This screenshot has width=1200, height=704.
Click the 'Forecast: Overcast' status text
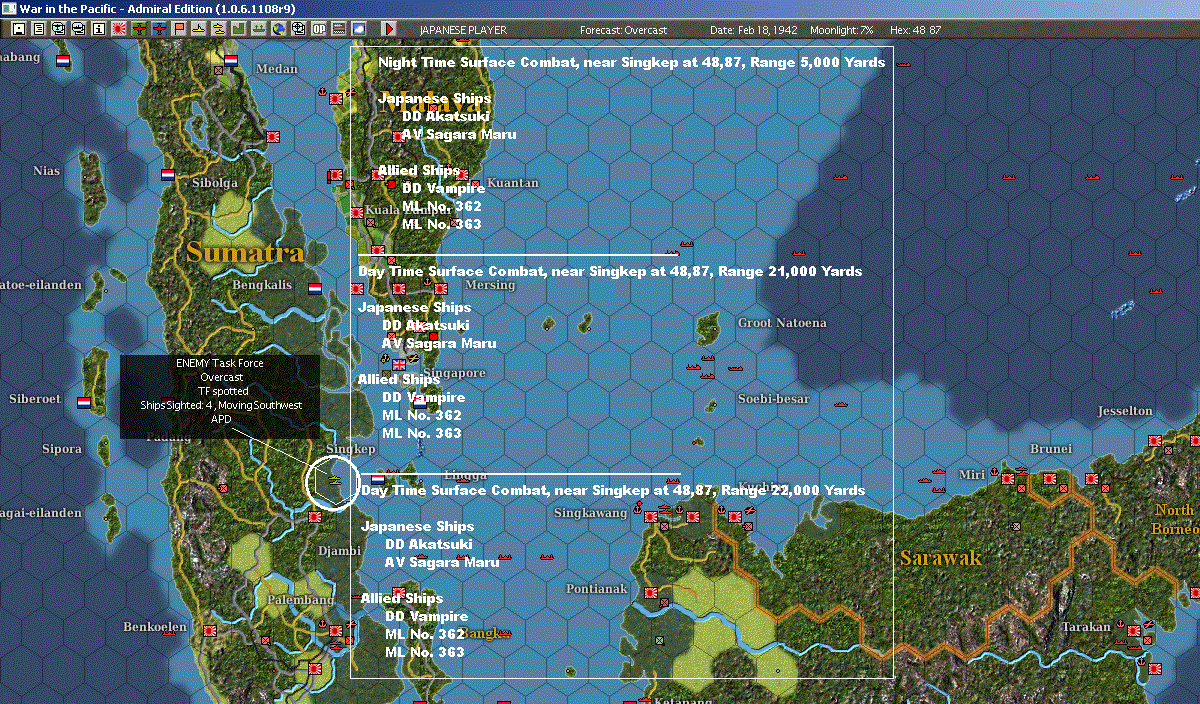click(x=623, y=30)
